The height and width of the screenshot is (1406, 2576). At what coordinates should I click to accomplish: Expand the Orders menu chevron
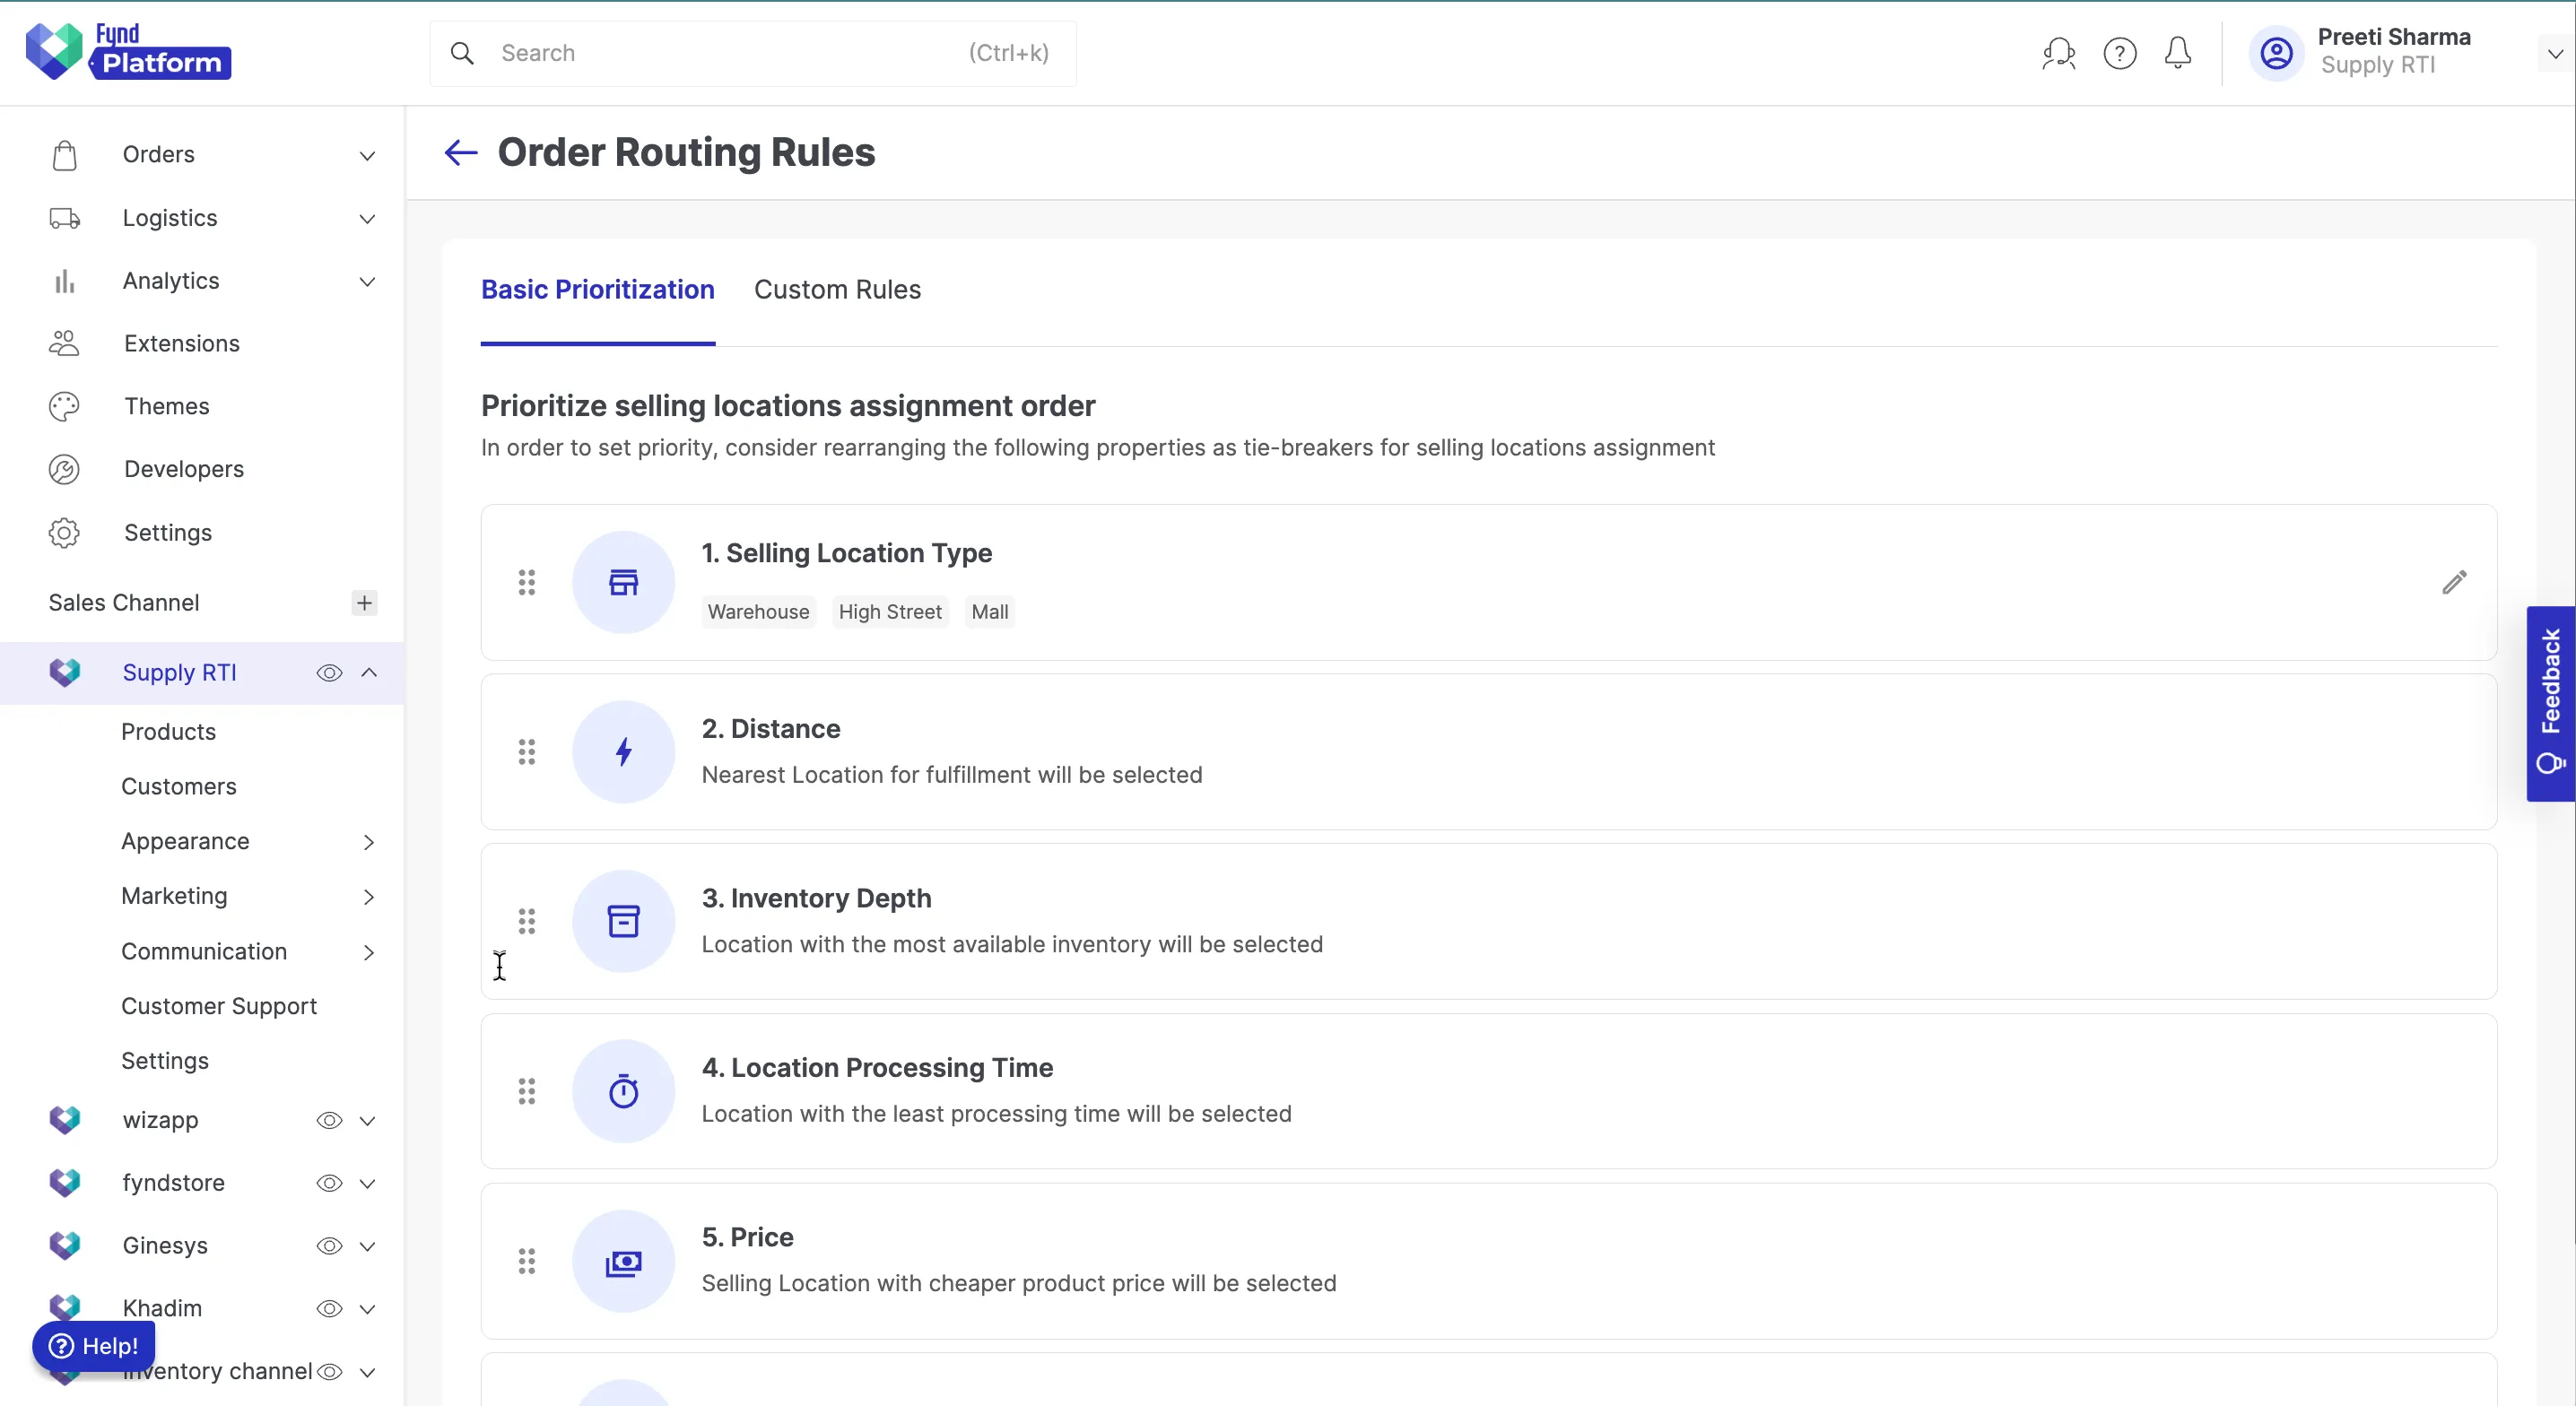click(x=367, y=155)
